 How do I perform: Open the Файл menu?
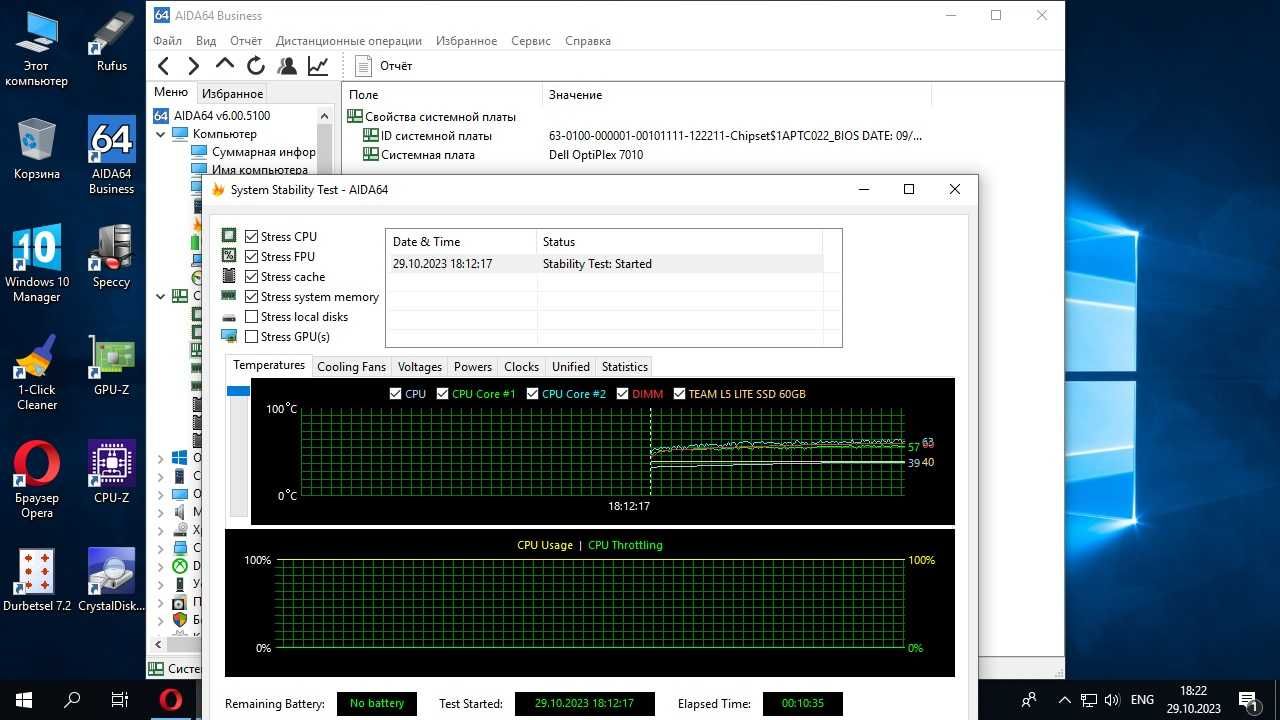[x=167, y=41]
